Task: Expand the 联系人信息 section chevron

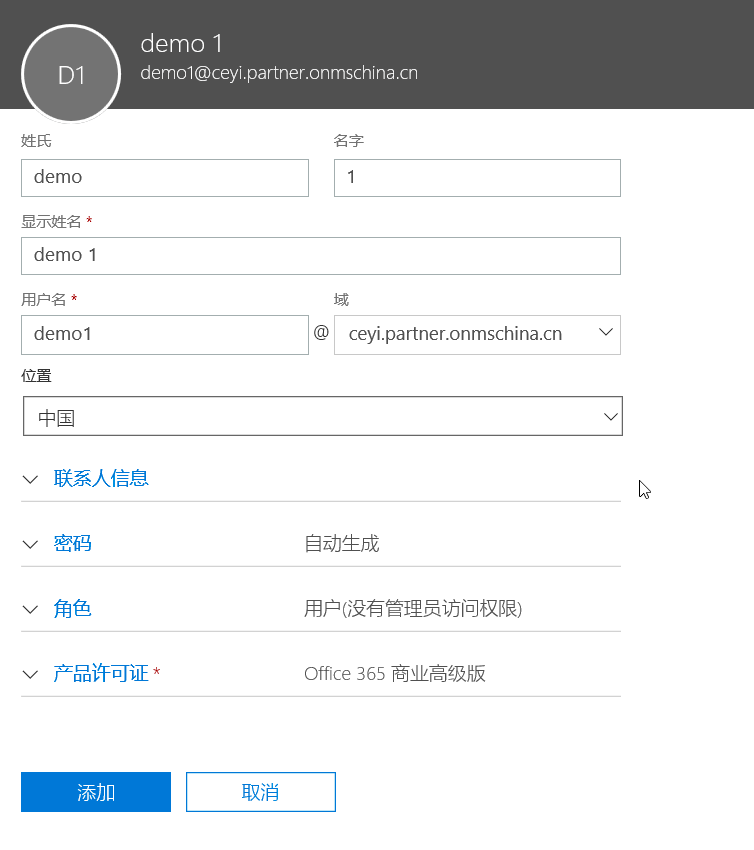Action: [x=30, y=479]
